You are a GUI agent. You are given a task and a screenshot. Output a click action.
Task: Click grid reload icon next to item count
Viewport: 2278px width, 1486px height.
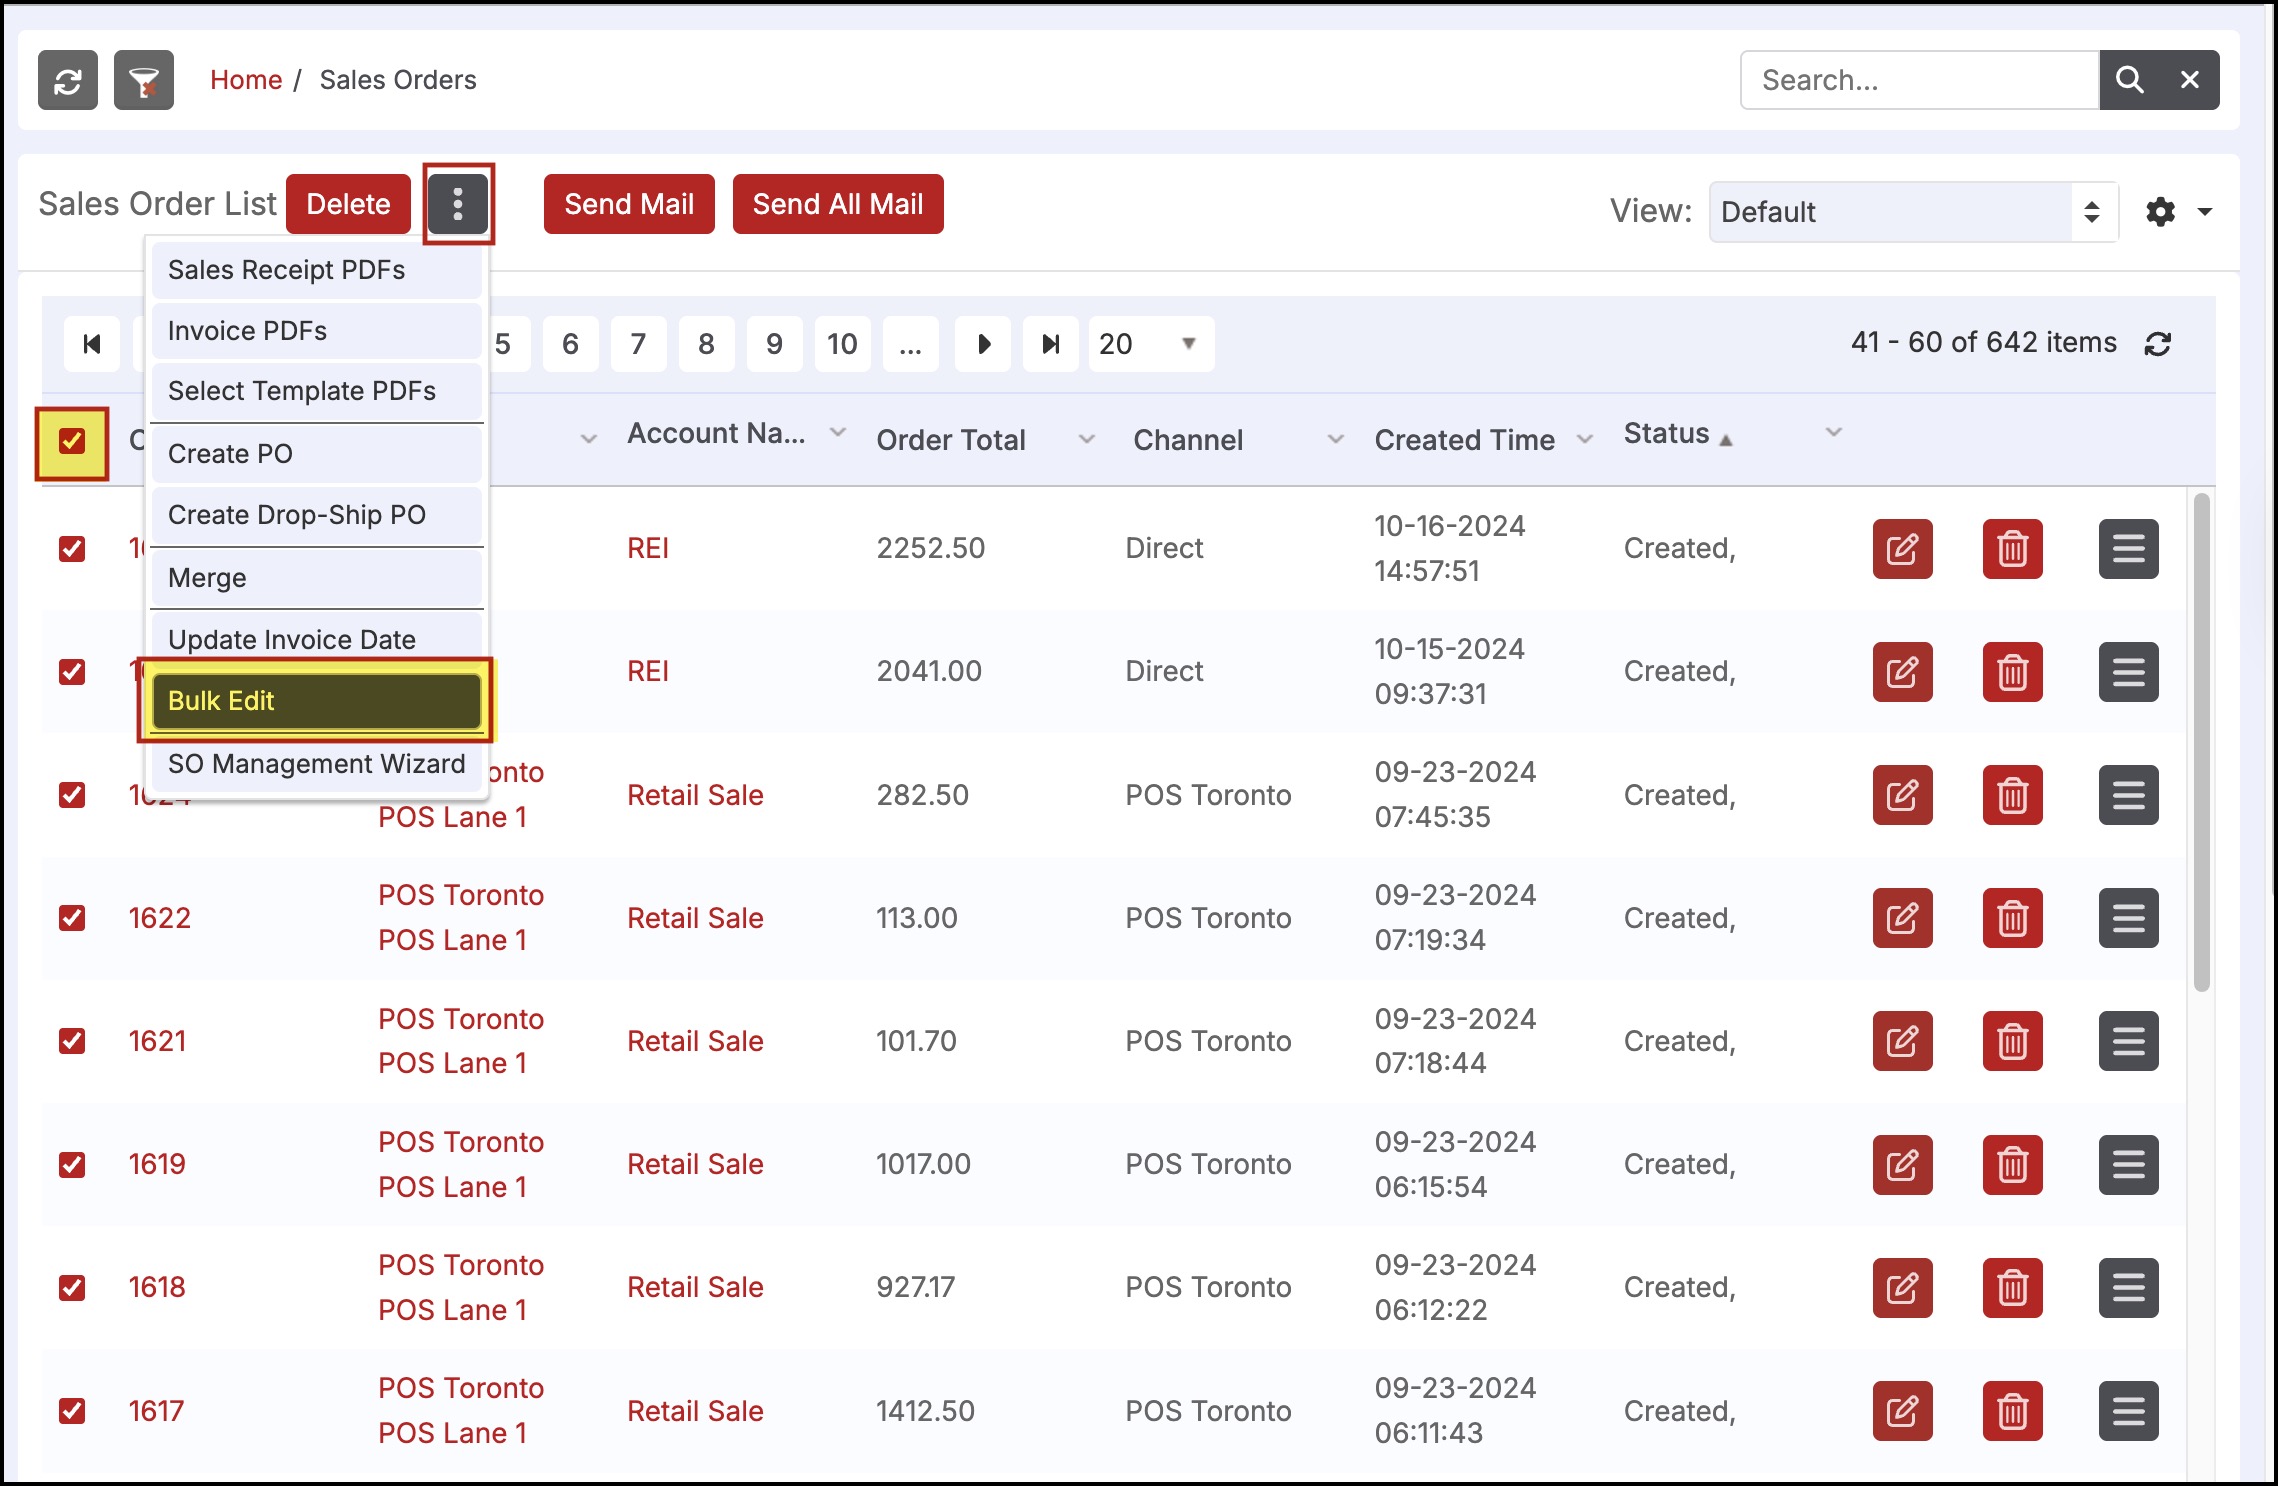pos(2158,343)
